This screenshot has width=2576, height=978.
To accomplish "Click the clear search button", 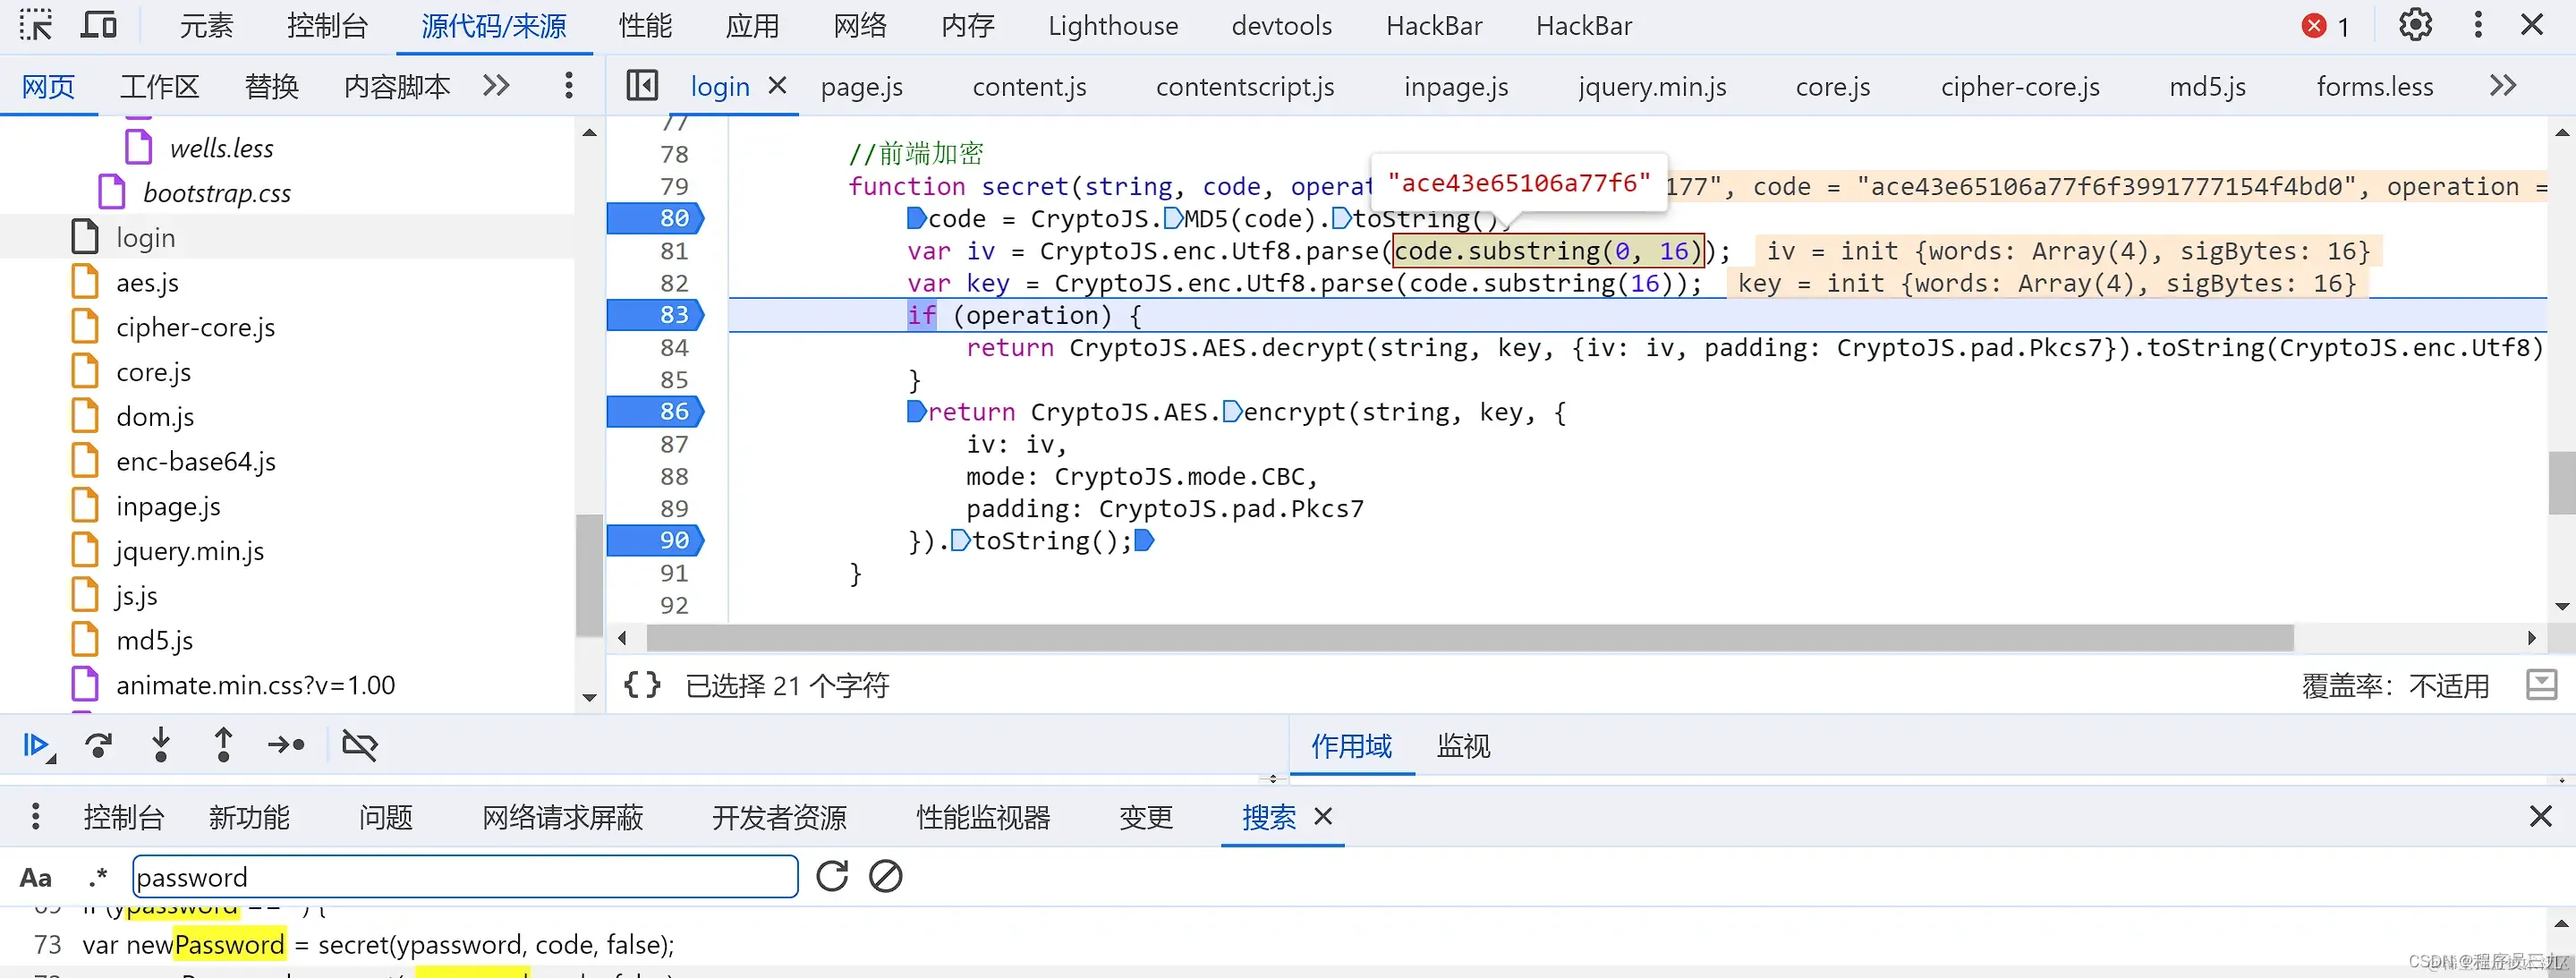I will point(884,876).
